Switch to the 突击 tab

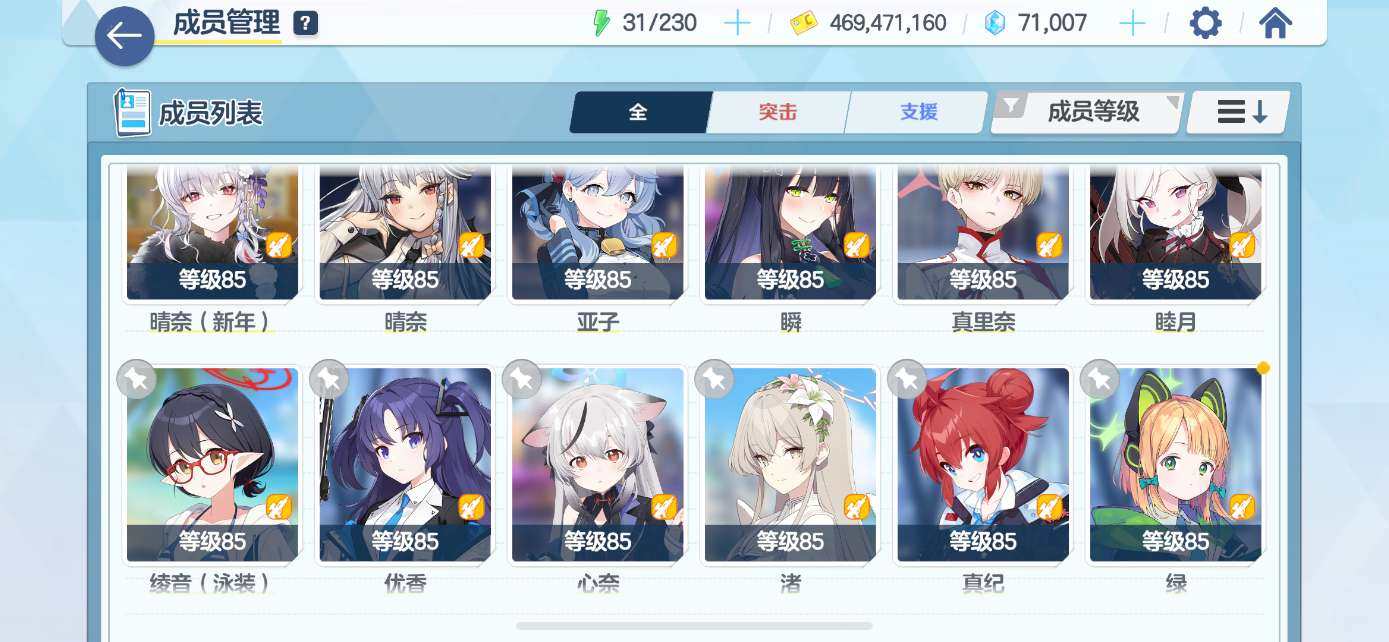778,112
